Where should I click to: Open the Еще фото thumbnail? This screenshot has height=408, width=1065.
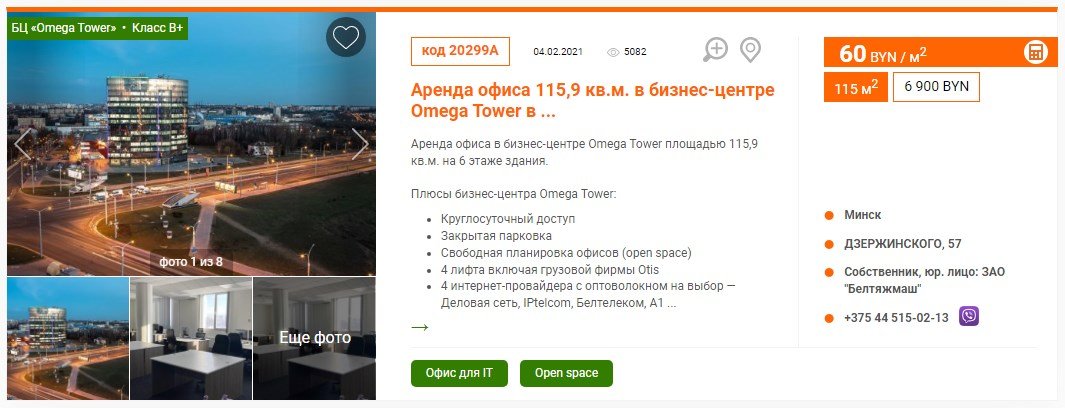314,338
